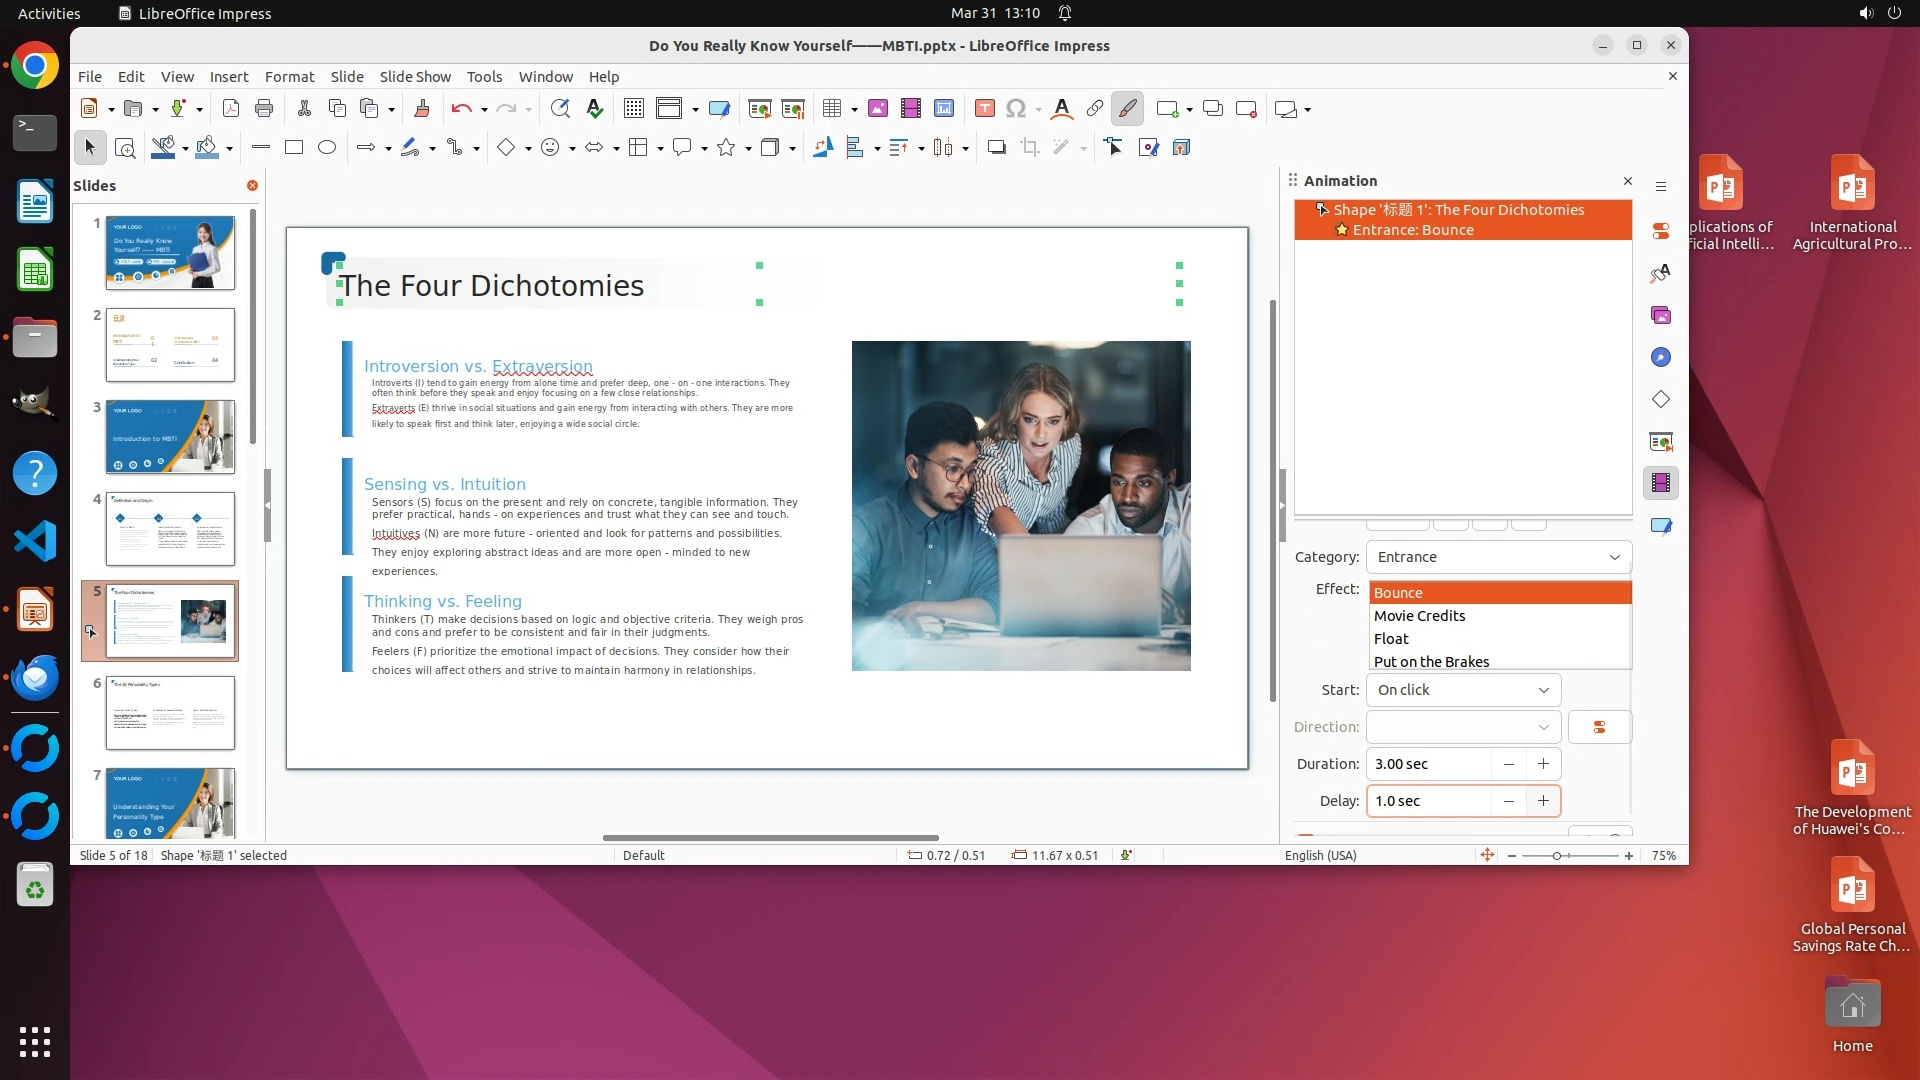Select slide 3 thumbnail in Slides panel
1920x1080 pixels.
(170, 437)
